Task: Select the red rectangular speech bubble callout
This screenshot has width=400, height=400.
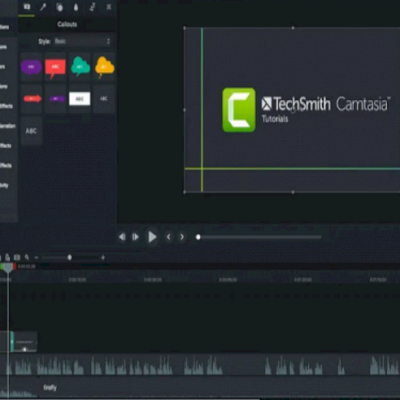Action: tap(55, 67)
